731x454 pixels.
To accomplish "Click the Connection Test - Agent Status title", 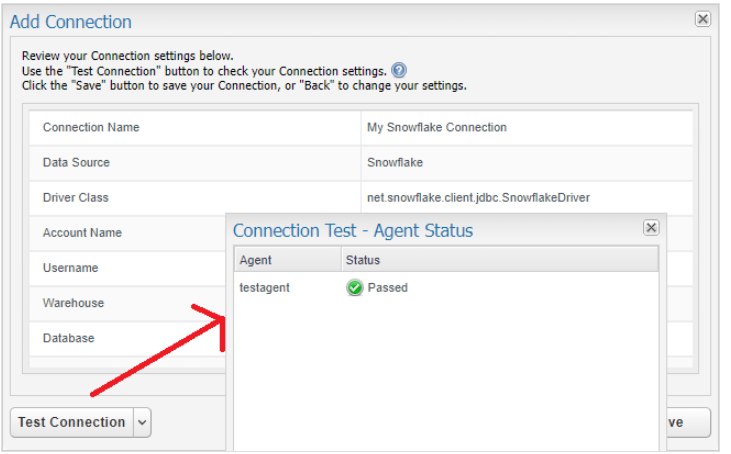I will (x=353, y=231).
